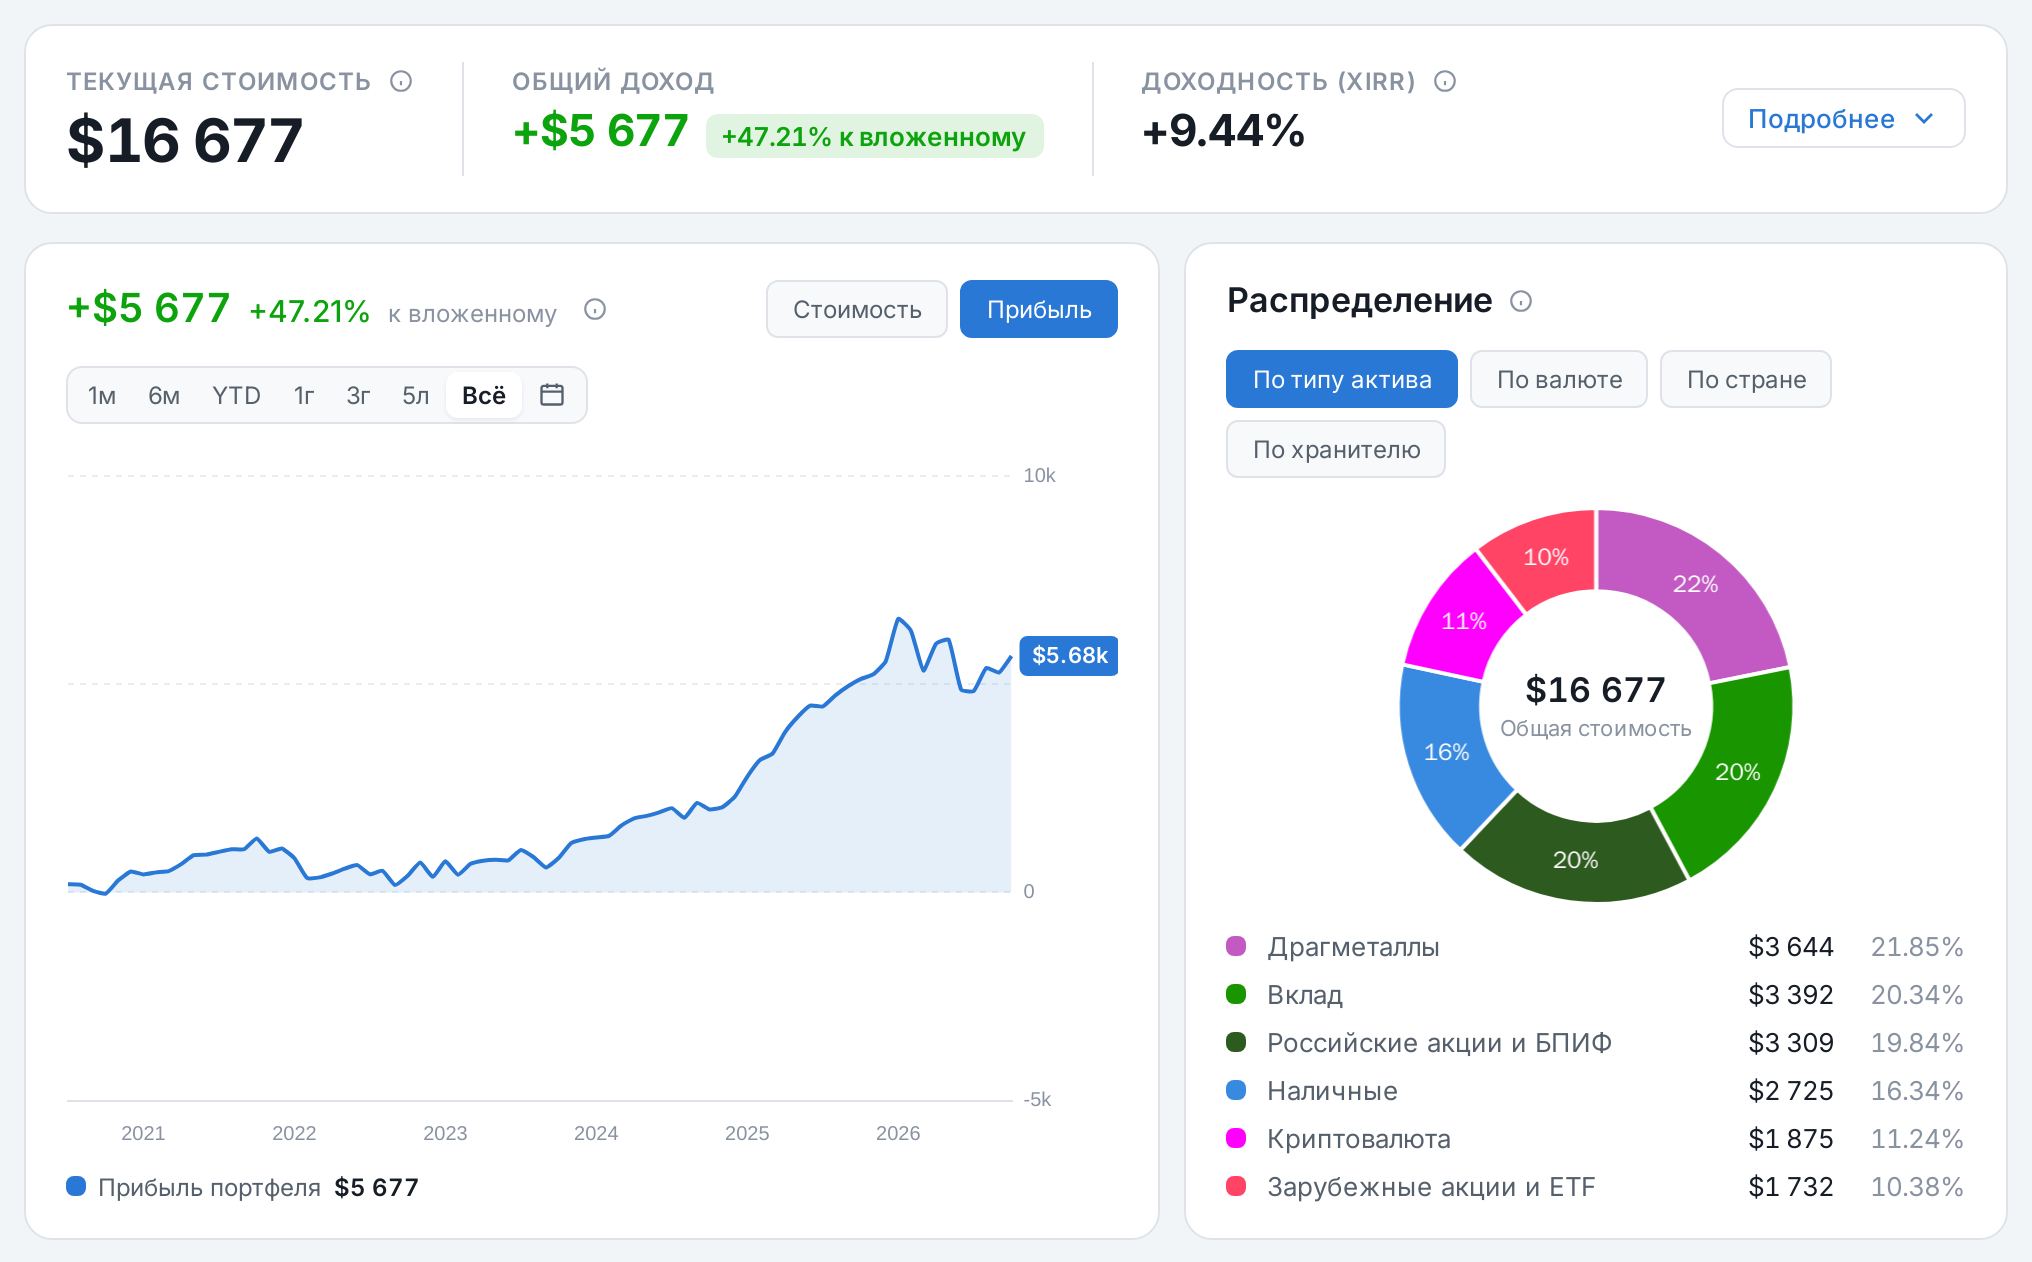
Task: Click the 16.34% Наличные percentage
Action: pos(1917,1091)
